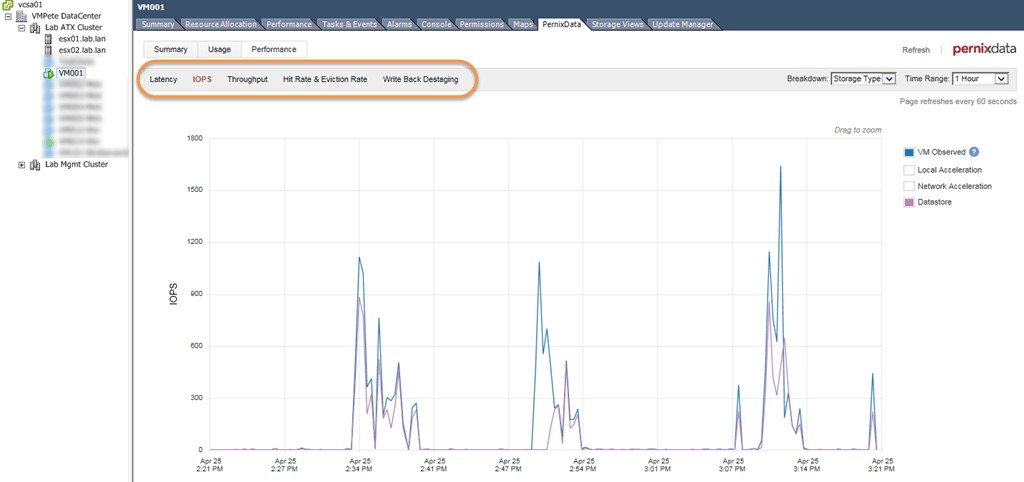Click the VM001 virtual machine icon
This screenshot has height=482, width=1024.
(x=48, y=72)
